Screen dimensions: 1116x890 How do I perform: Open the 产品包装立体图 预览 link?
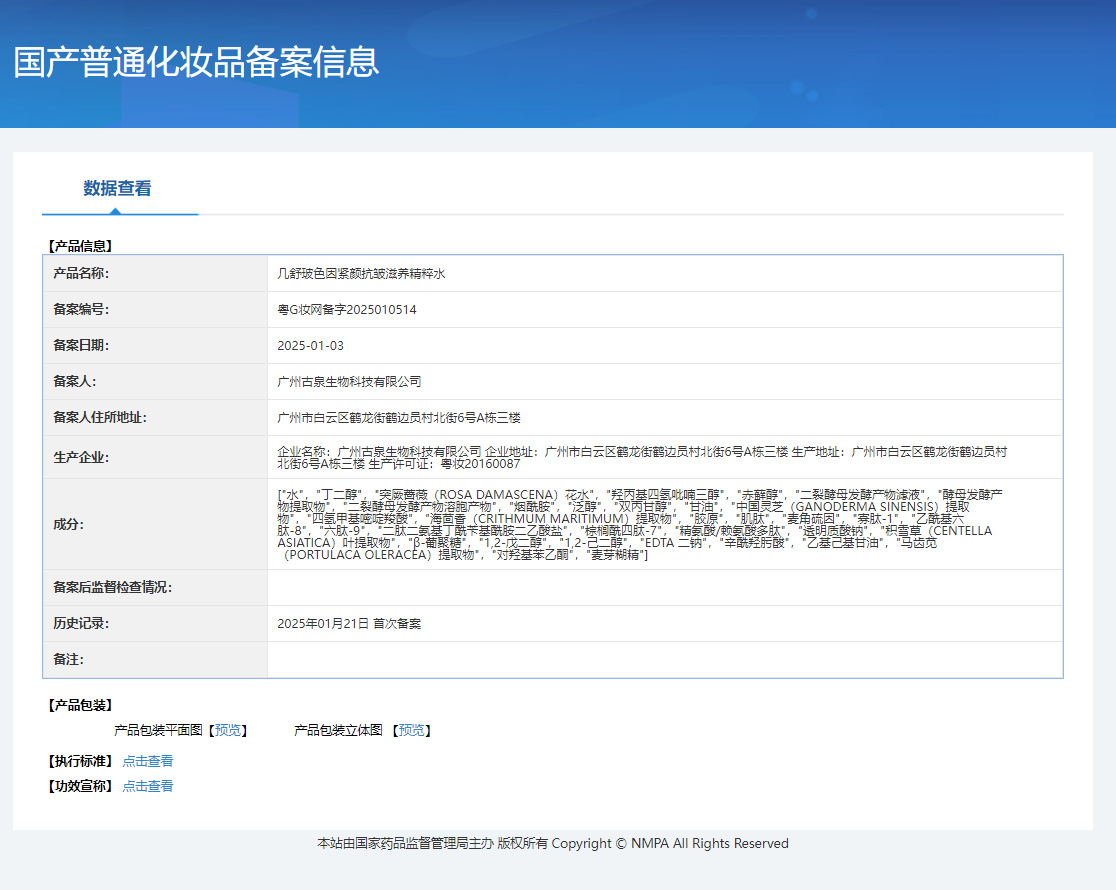point(411,731)
